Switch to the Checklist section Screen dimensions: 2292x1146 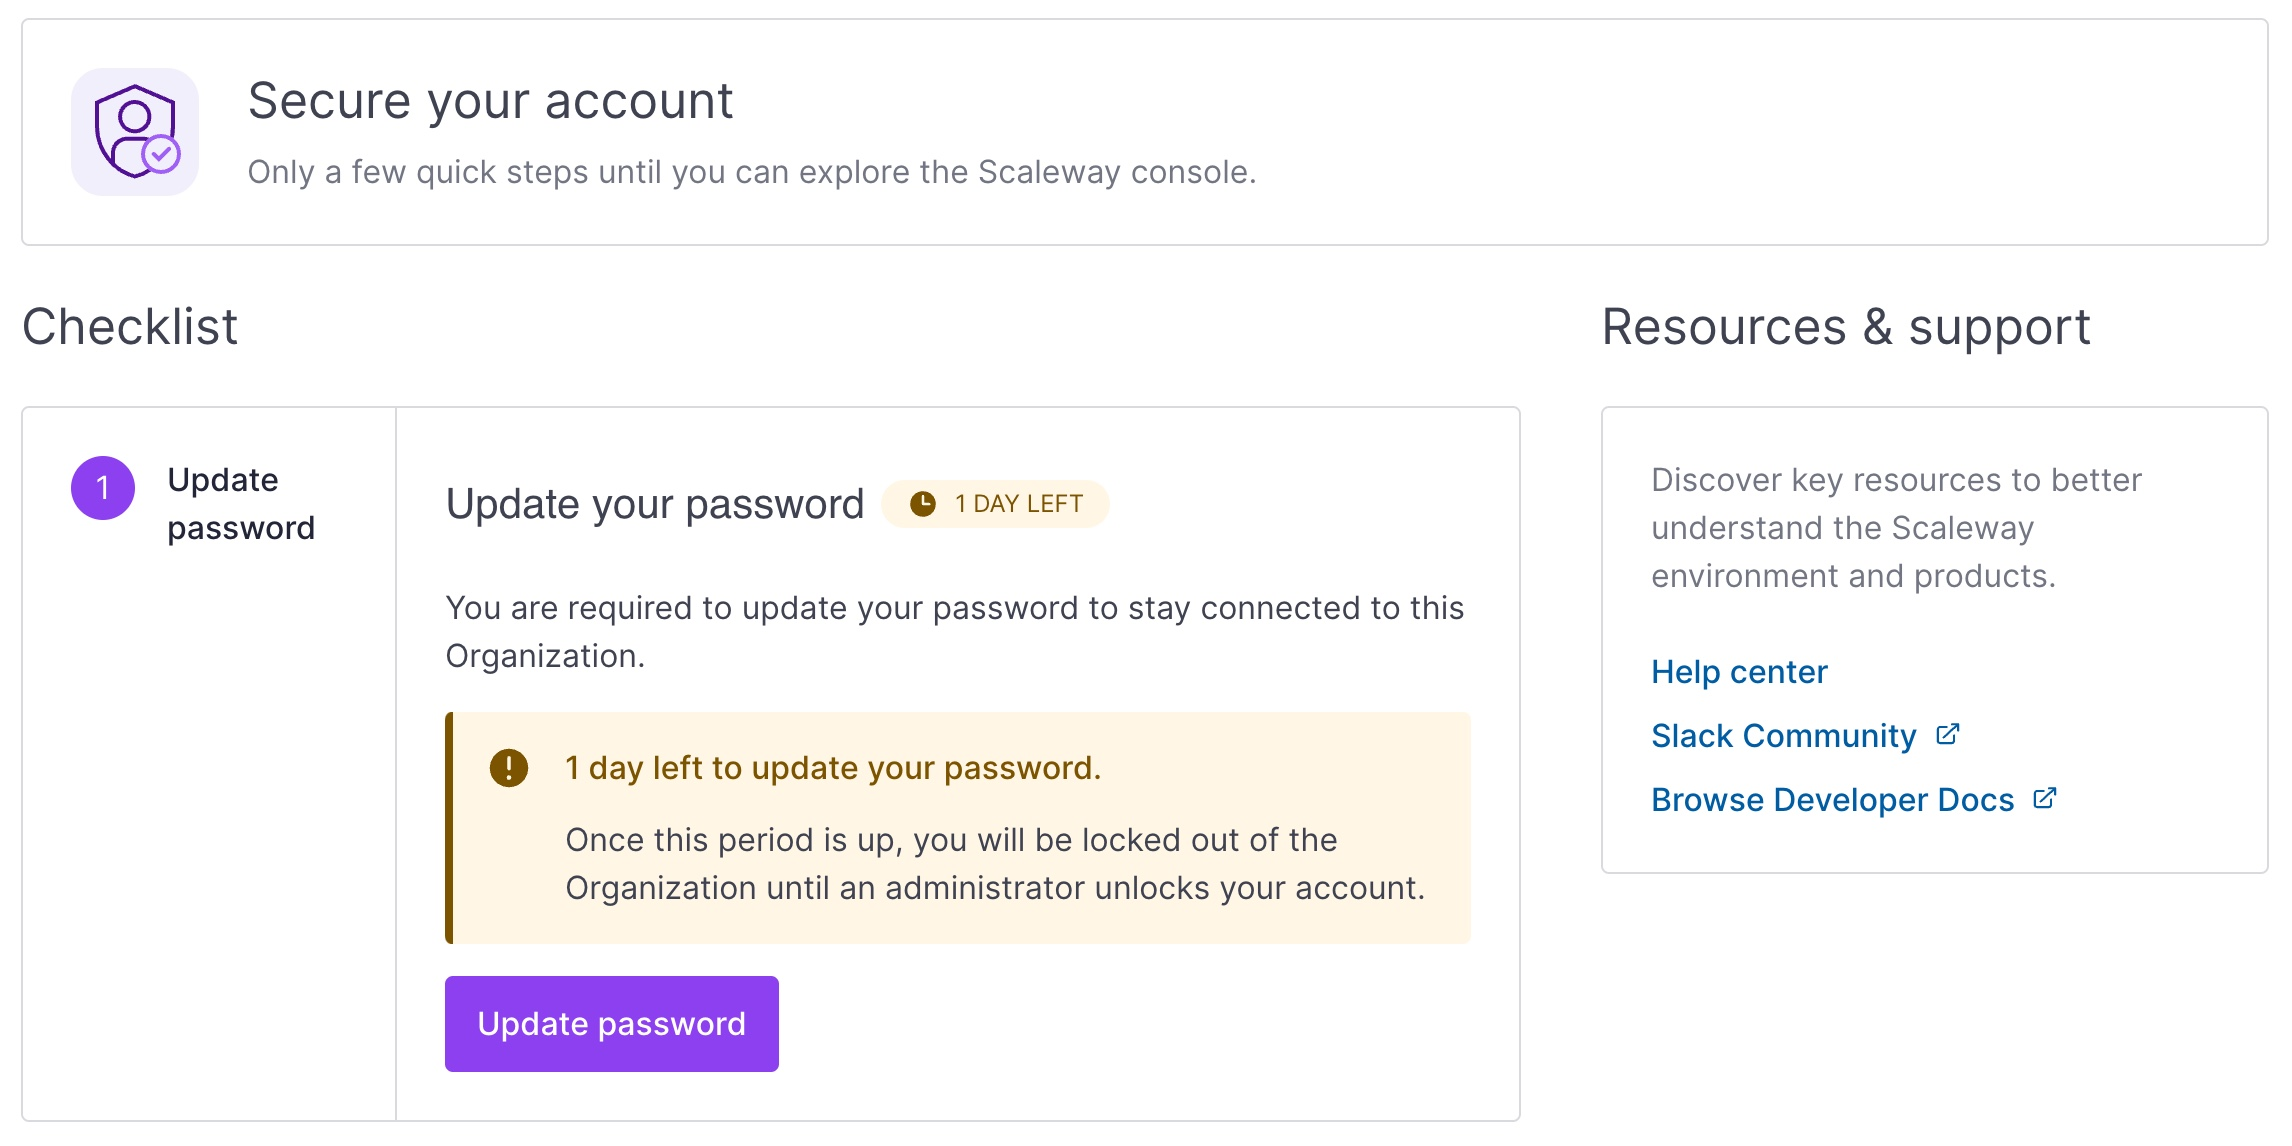pos(130,326)
